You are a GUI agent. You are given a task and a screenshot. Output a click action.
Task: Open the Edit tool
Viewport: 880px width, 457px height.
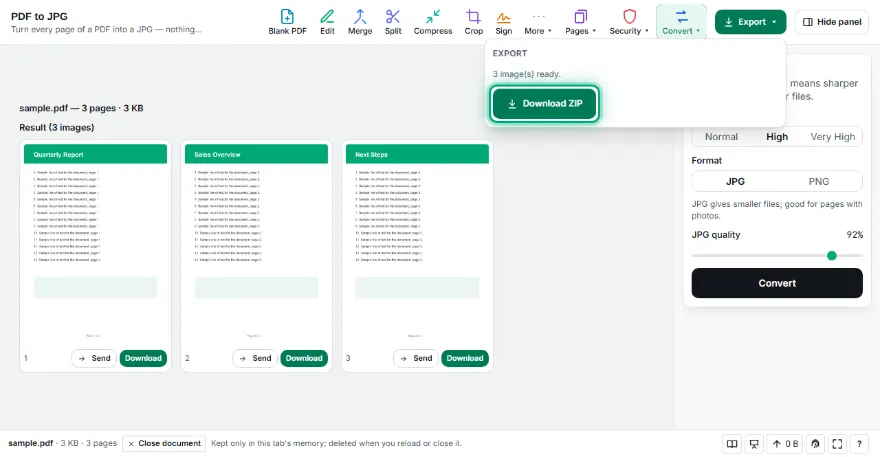coord(327,22)
